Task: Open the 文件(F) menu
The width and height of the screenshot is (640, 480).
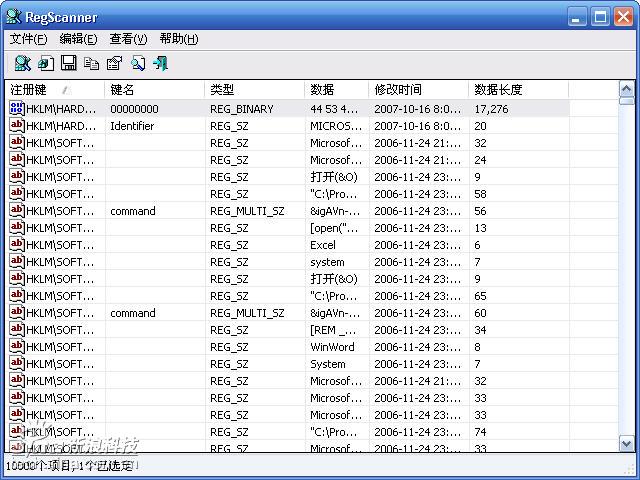Action: coord(28,39)
